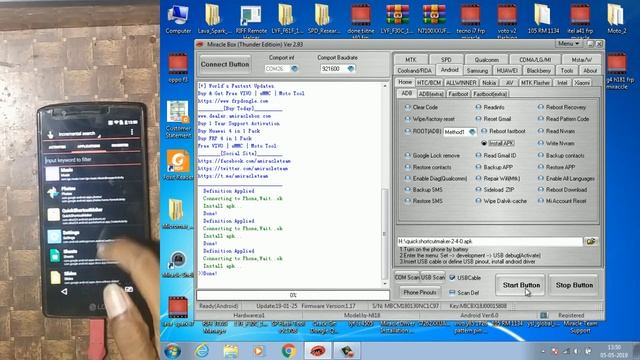640x360 pixels.
Task: Select the Reboot fastboot radio option
Action: [x=503, y=131]
